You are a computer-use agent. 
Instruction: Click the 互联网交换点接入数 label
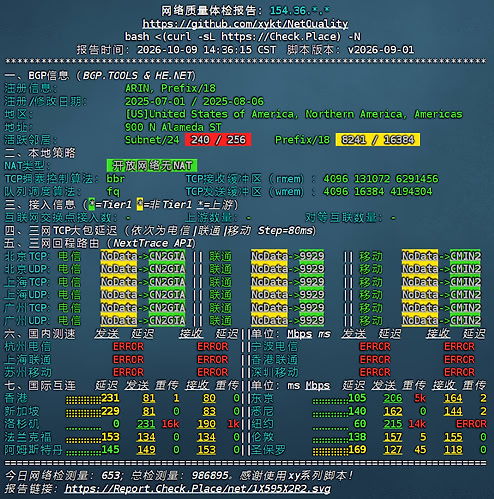(61, 218)
